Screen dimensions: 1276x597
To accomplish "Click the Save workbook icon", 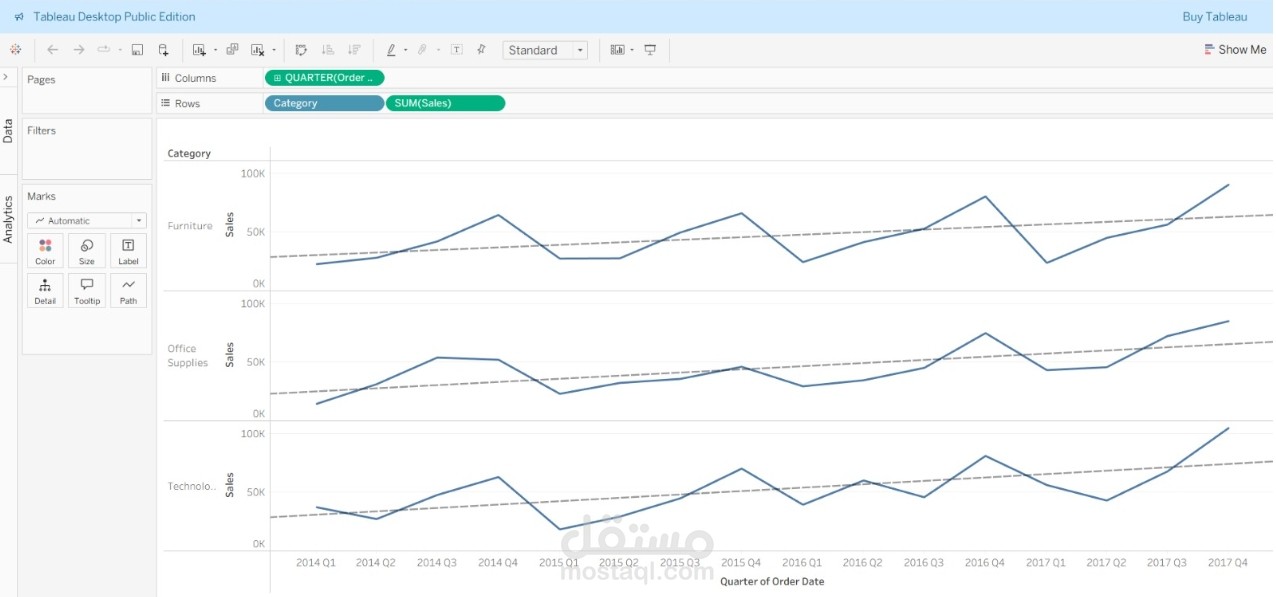I will click(137, 49).
